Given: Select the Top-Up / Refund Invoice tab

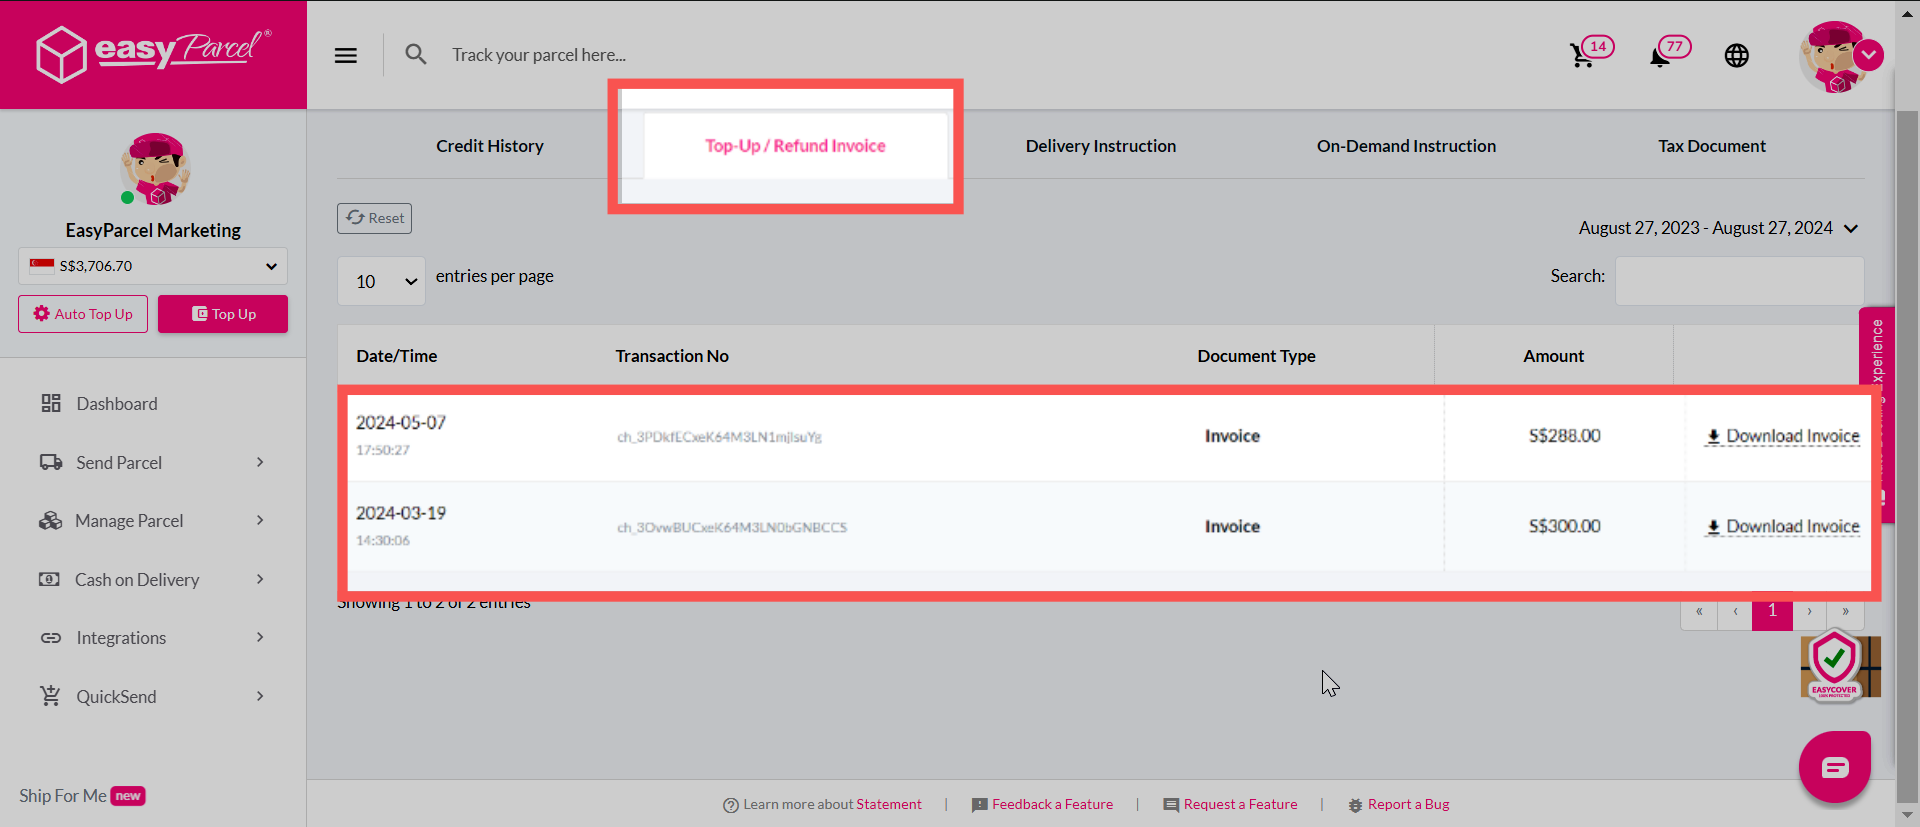Looking at the screenshot, I should pyautogui.click(x=795, y=146).
